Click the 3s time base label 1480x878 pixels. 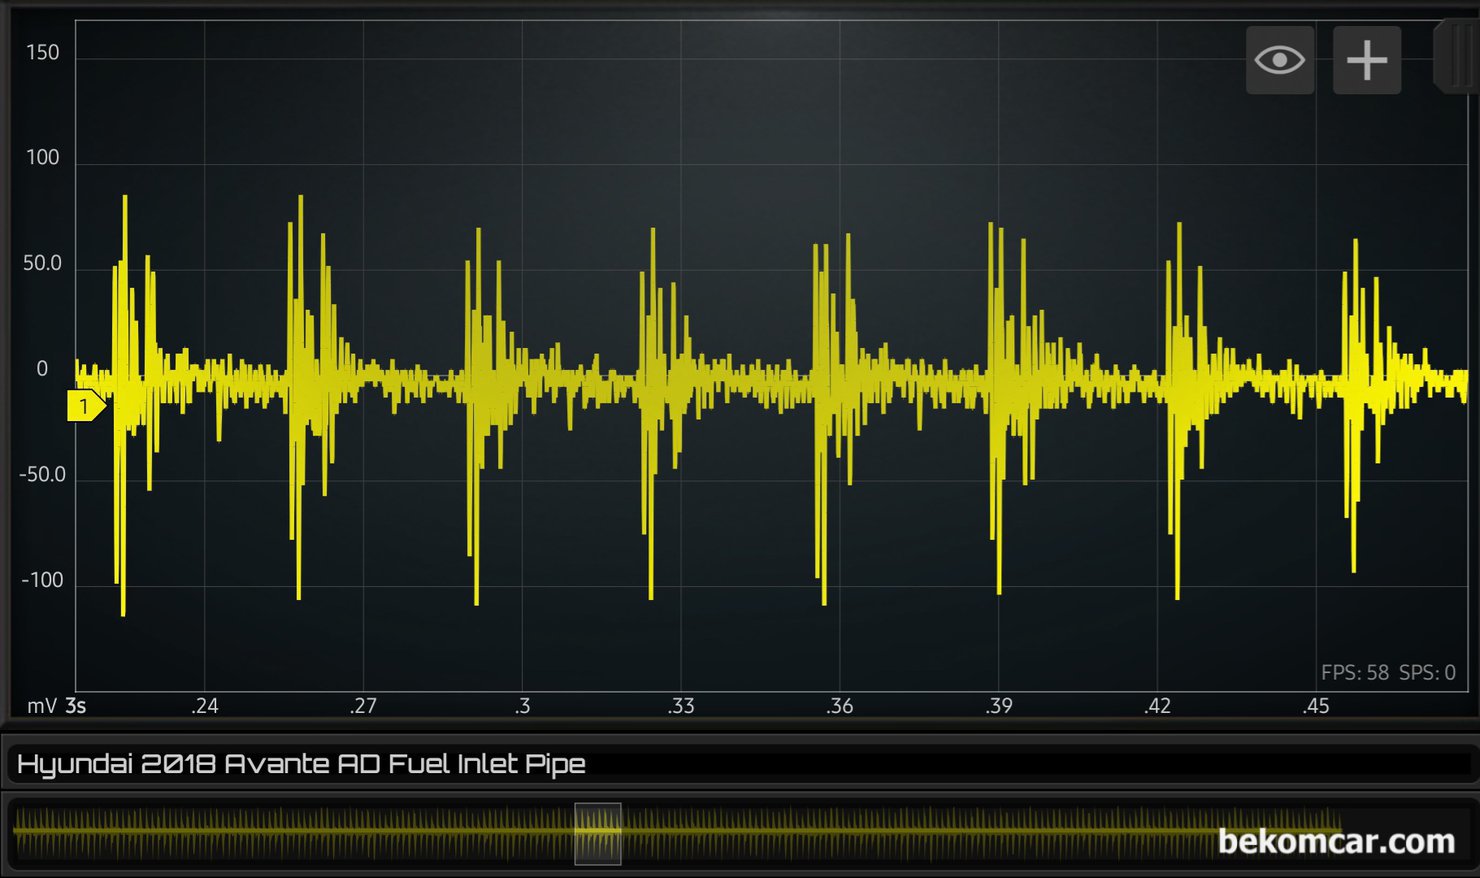(x=76, y=706)
